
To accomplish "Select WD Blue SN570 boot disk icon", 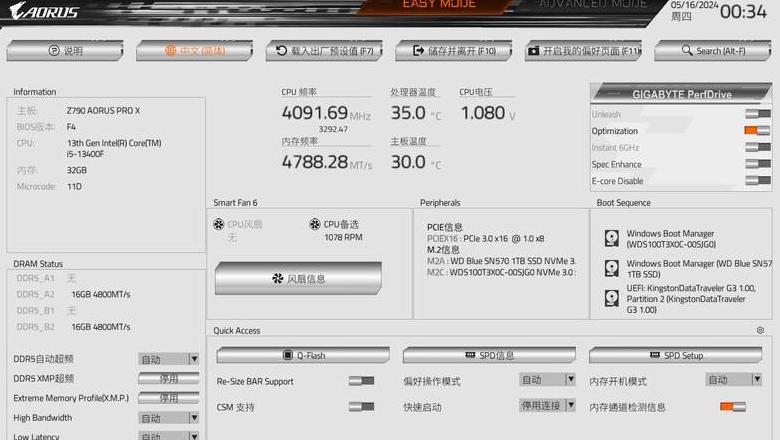I will pos(611,268).
